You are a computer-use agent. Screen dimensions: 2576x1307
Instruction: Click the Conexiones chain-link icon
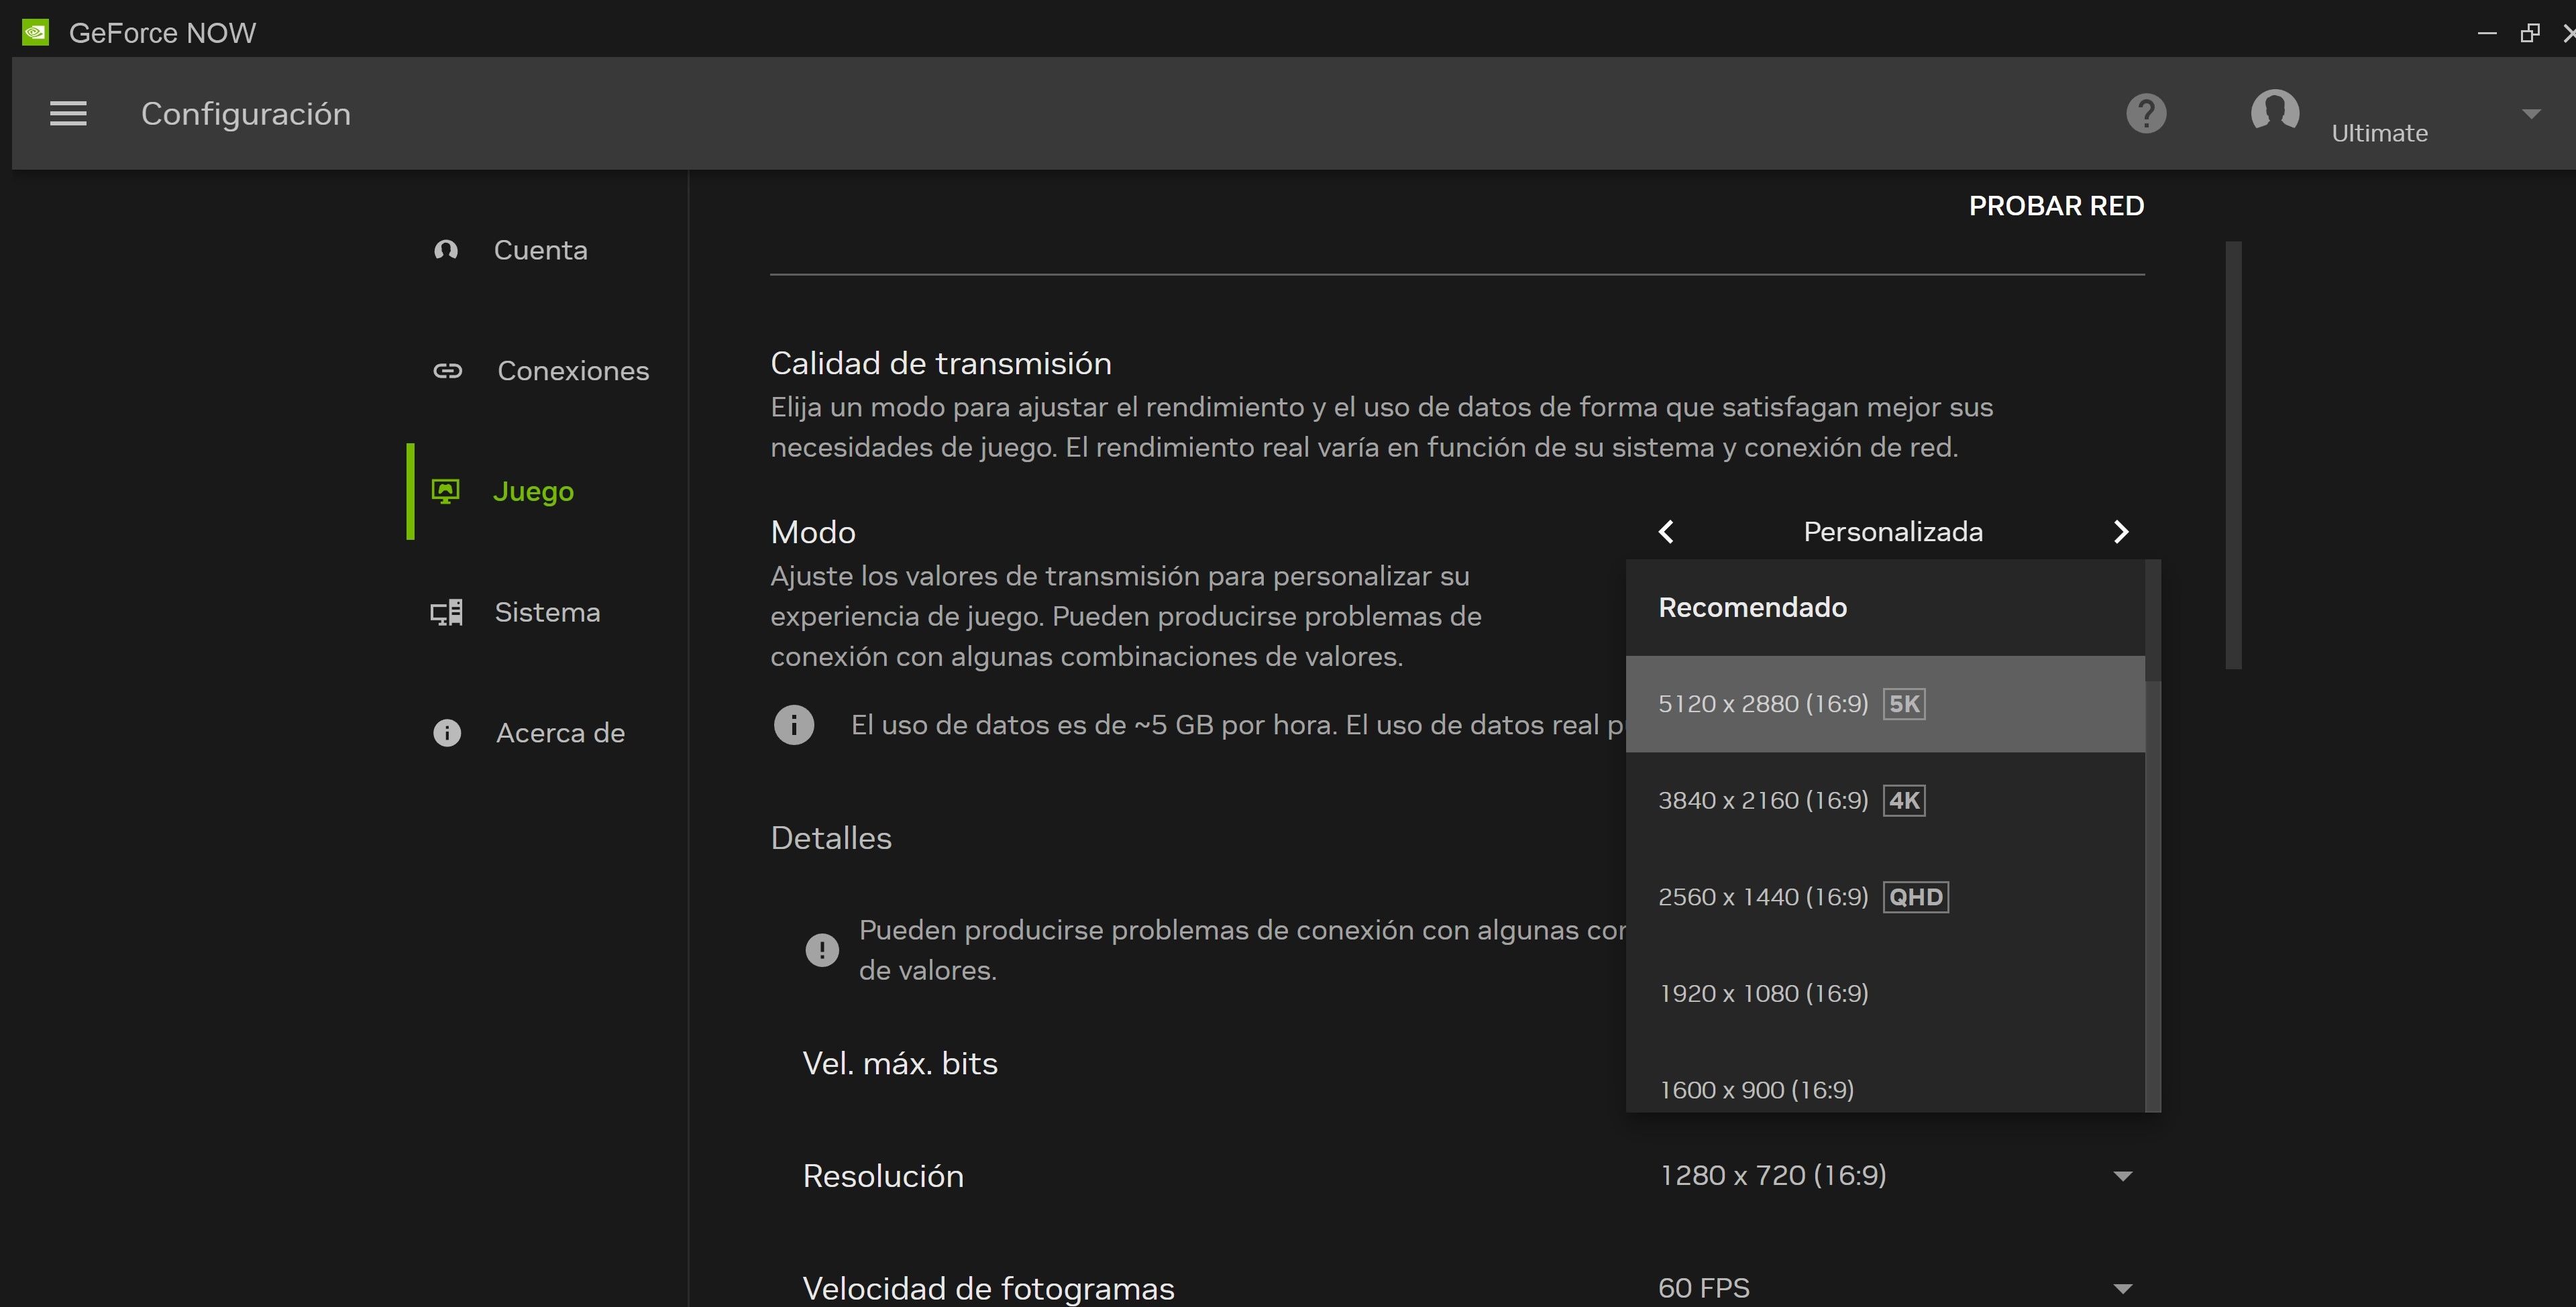[446, 370]
